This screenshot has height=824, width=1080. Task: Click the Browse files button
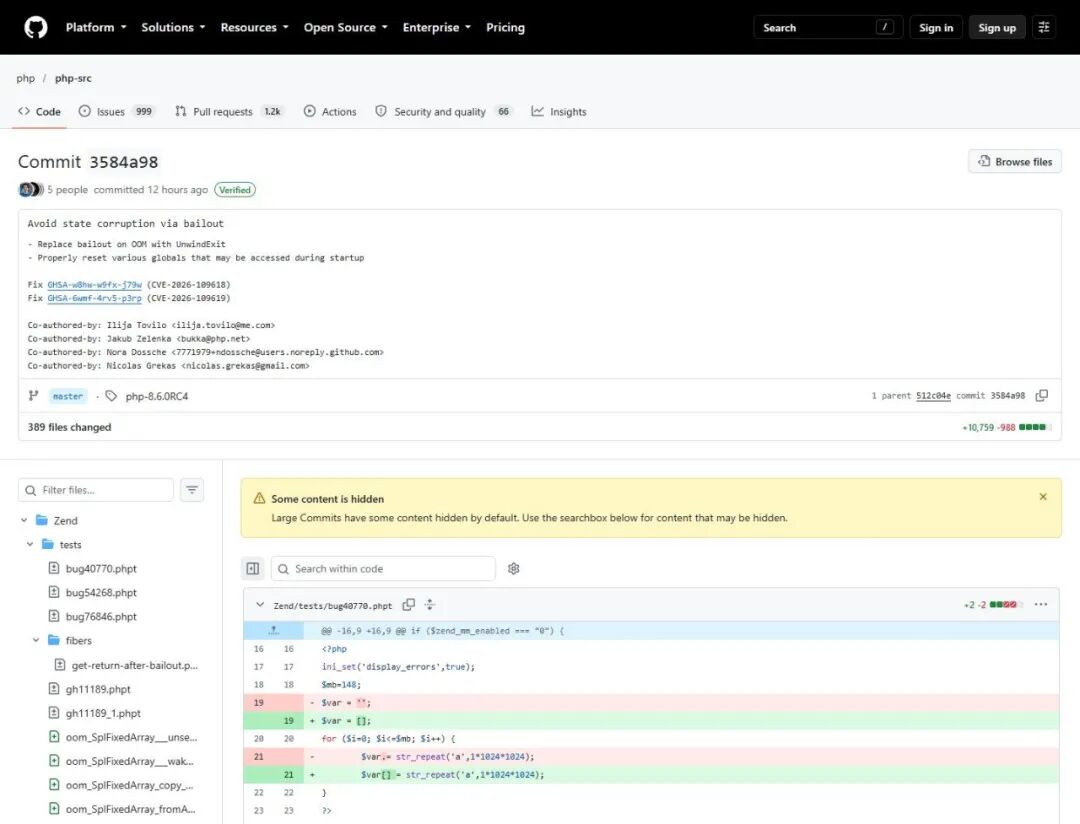click(1015, 161)
